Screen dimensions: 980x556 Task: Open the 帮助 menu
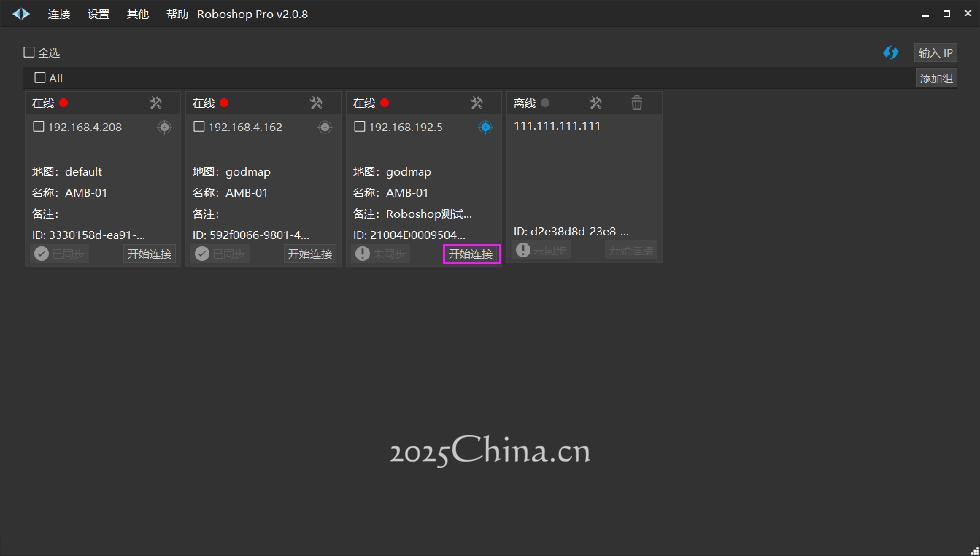click(x=177, y=14)
